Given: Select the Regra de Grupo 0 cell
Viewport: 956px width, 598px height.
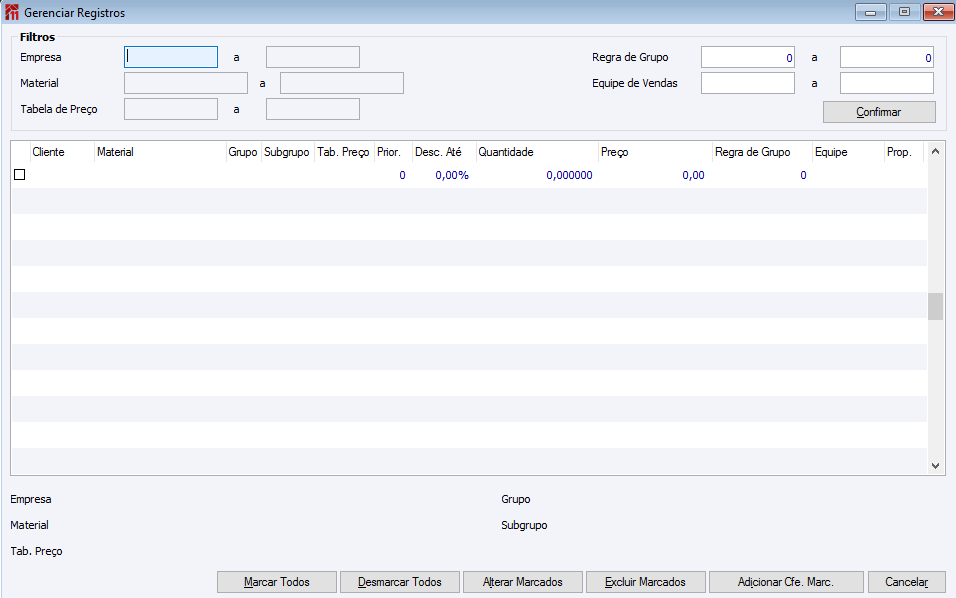Looking at the screenshot, I should click(803, 176).
